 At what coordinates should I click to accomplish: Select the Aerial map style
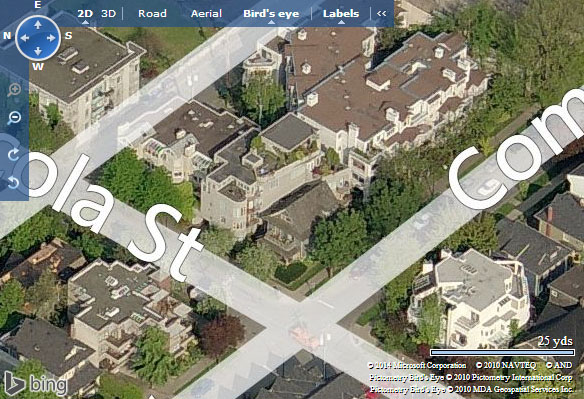tap(206, 14)
